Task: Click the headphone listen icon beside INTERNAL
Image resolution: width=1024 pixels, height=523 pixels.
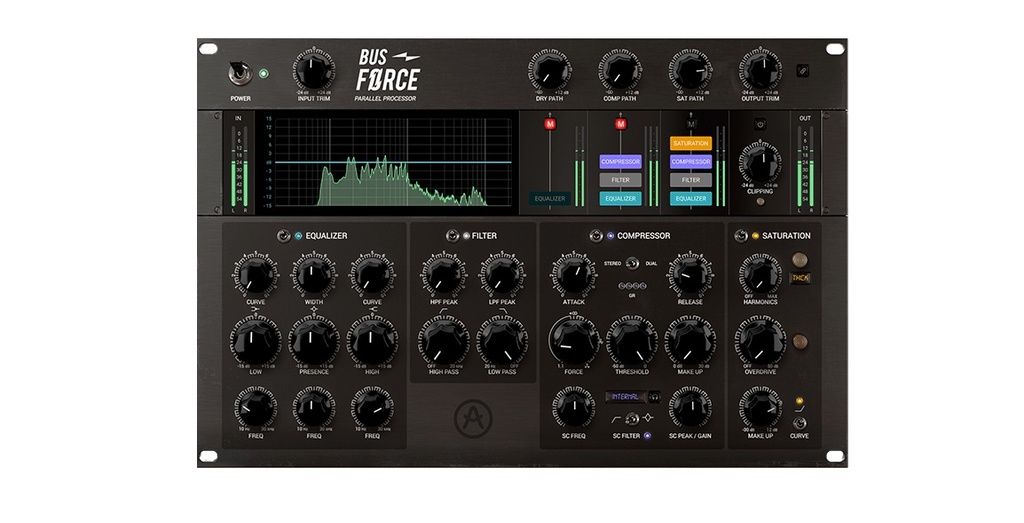Action: [x=653, y=397]
